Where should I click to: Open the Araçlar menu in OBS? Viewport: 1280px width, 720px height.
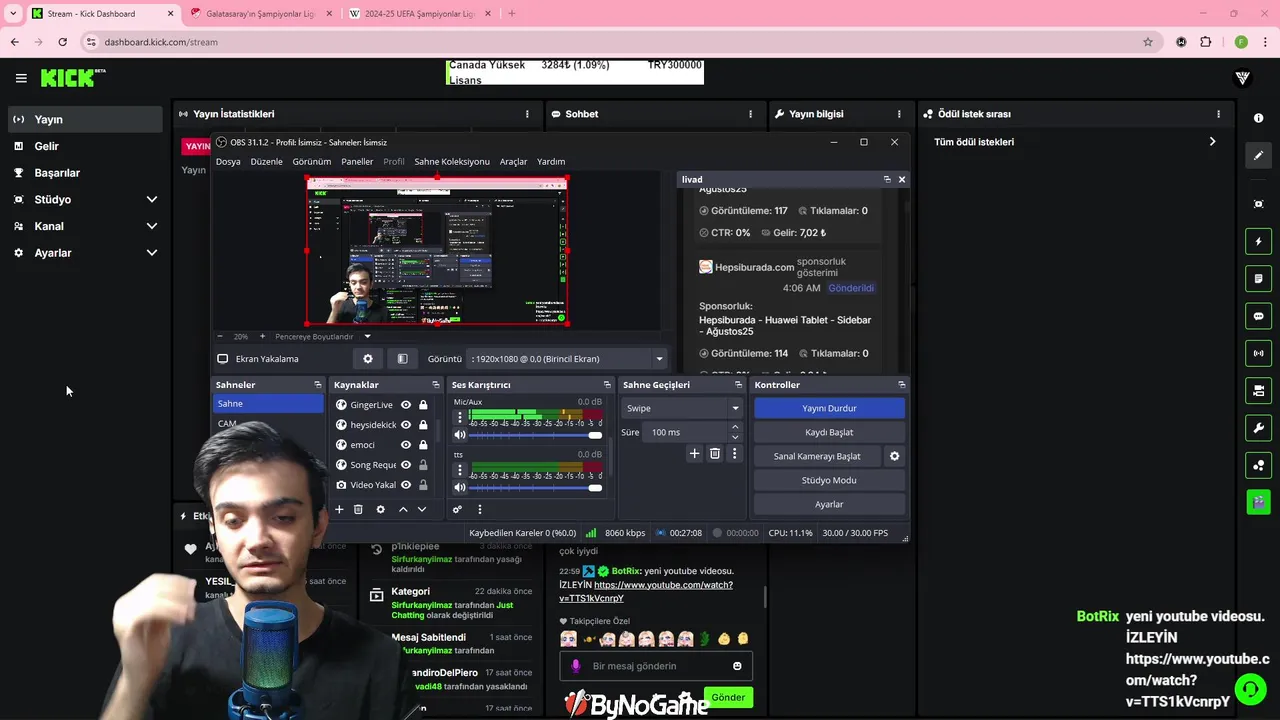513,162
